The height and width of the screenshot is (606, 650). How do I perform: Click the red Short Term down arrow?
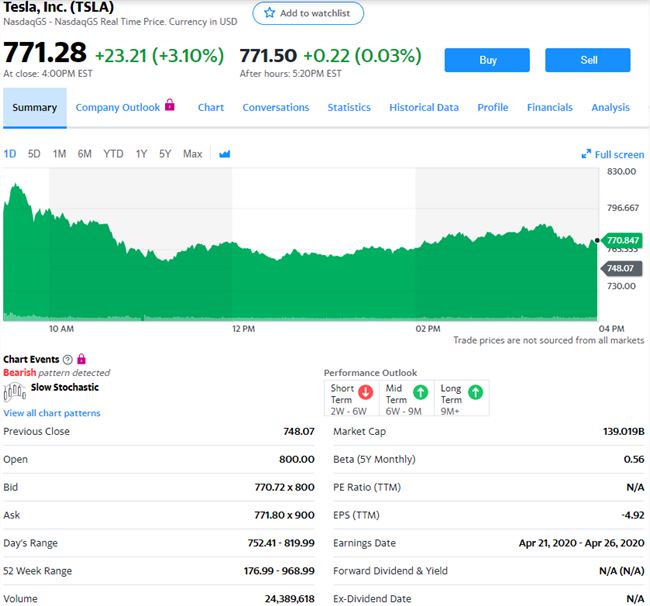click(365, 392)
